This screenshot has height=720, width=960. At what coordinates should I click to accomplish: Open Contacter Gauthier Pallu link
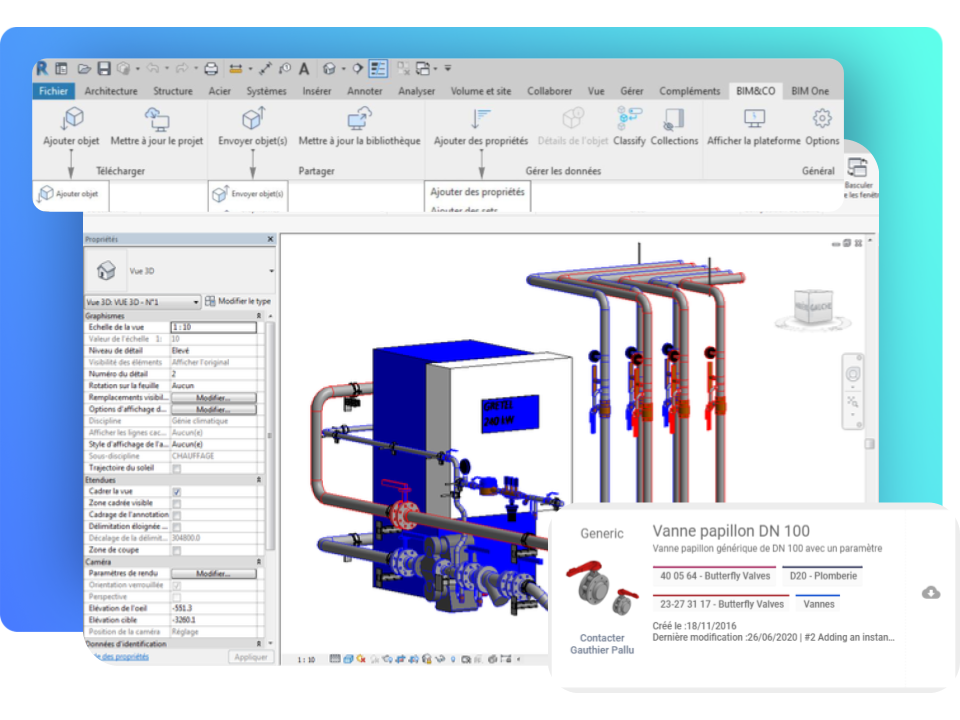pos(602,644)
